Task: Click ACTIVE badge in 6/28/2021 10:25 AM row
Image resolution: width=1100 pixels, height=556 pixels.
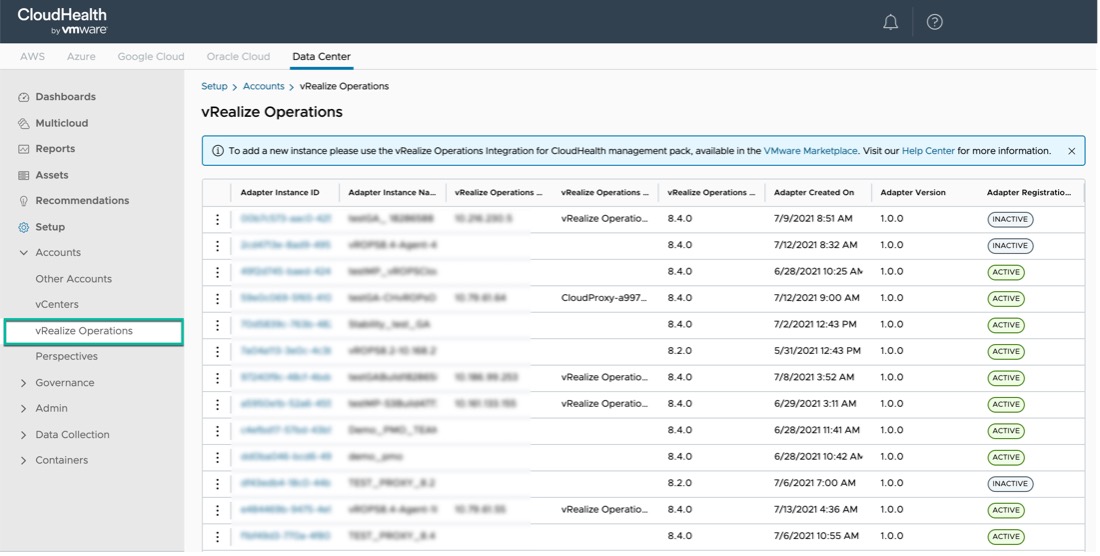Action: (x=1006, y=272)
